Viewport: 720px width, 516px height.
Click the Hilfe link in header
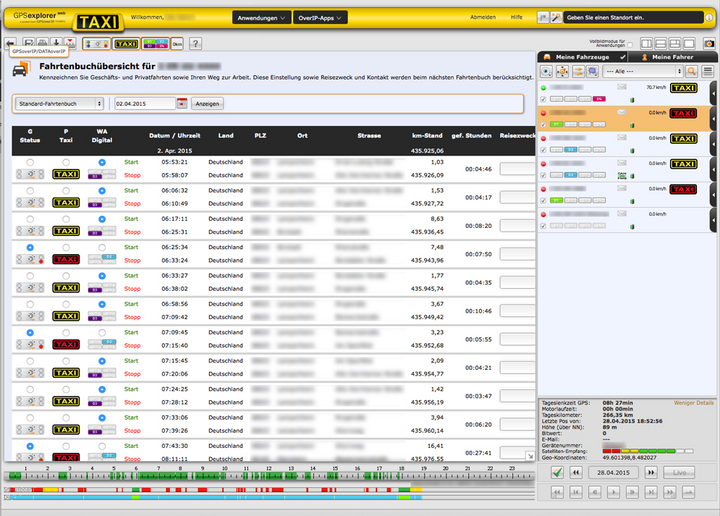pyautogui.click(x=517, y=17)
